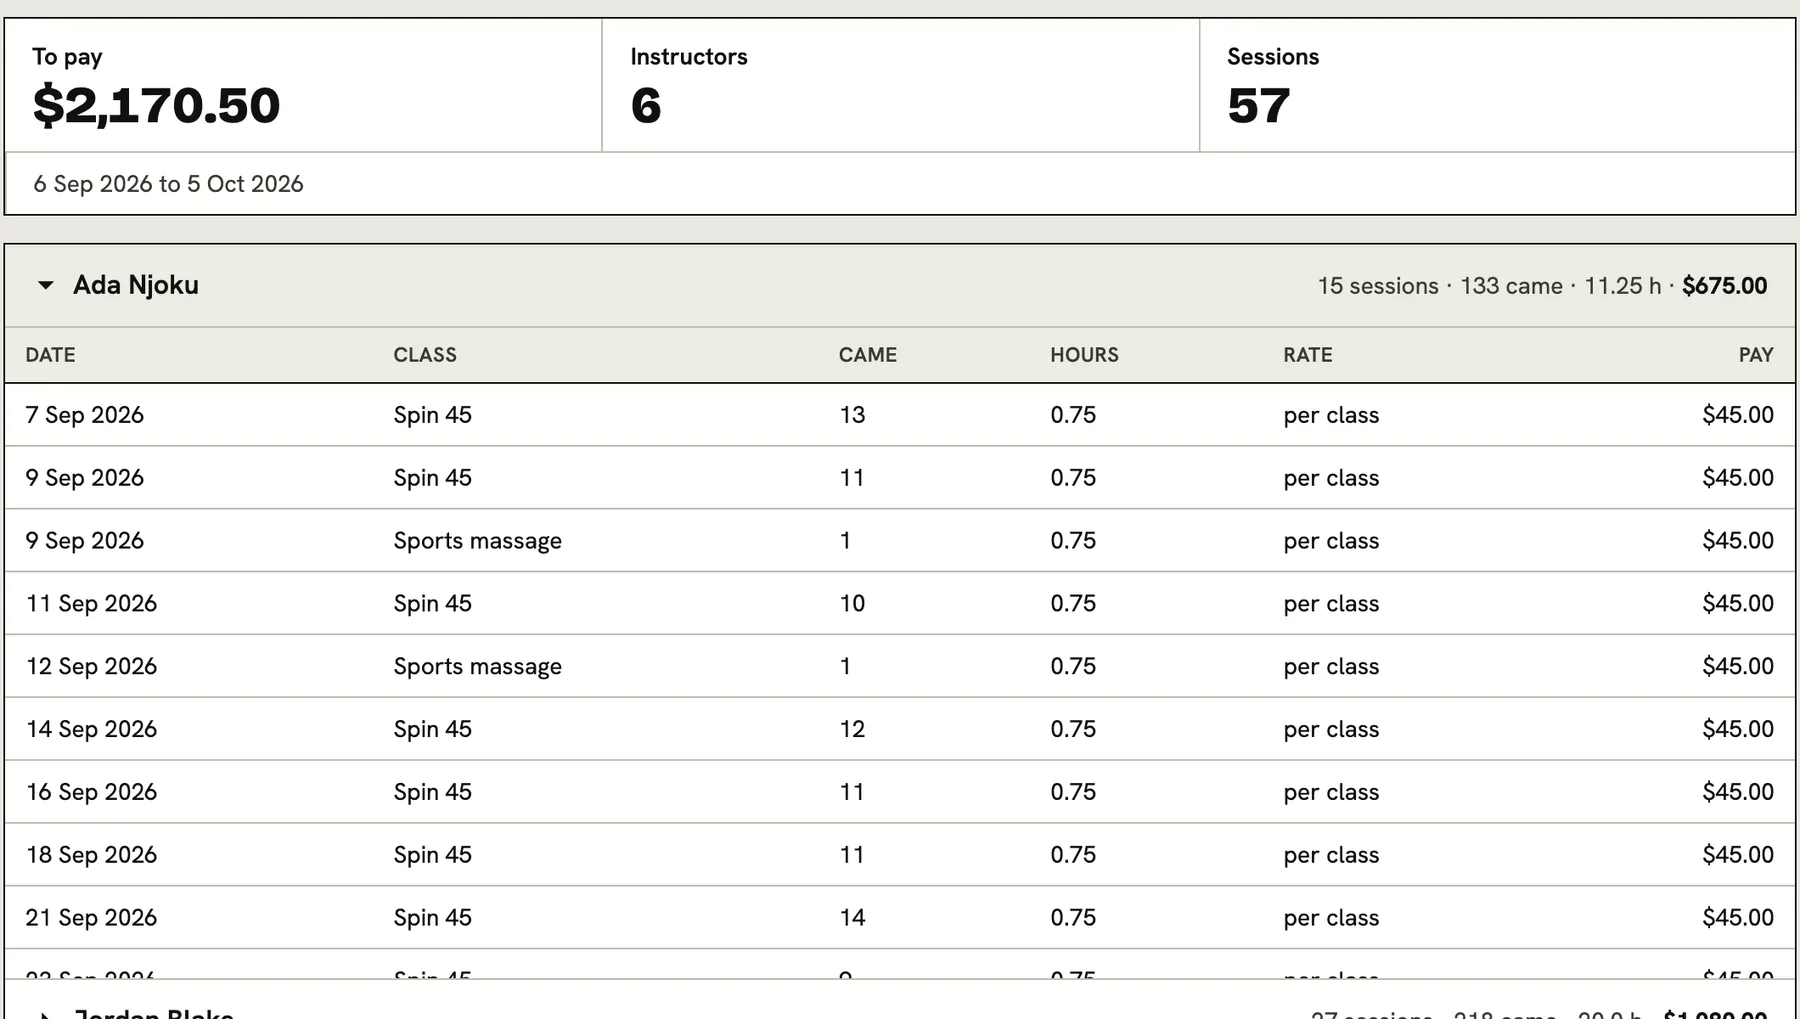Viewport: 1800px width, 1019px height.
Task: Click the Sessions count 57
Action: (x=1258, y=106)
